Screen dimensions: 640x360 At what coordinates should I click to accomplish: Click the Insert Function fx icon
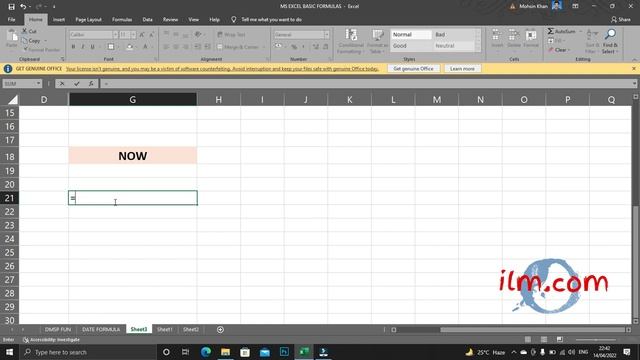pyautogui.click(x=91, y=84)
